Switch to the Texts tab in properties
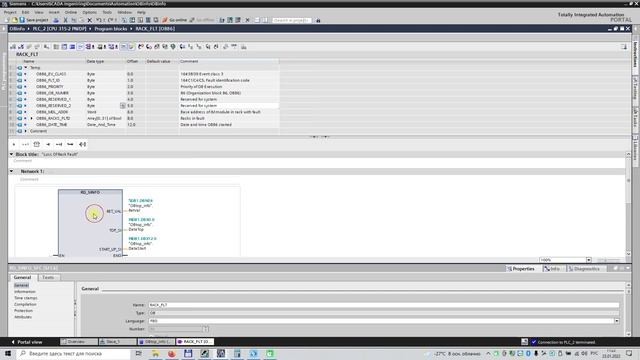Image resolution: width=640 pixels, height=360 pixels. (48, 278)
